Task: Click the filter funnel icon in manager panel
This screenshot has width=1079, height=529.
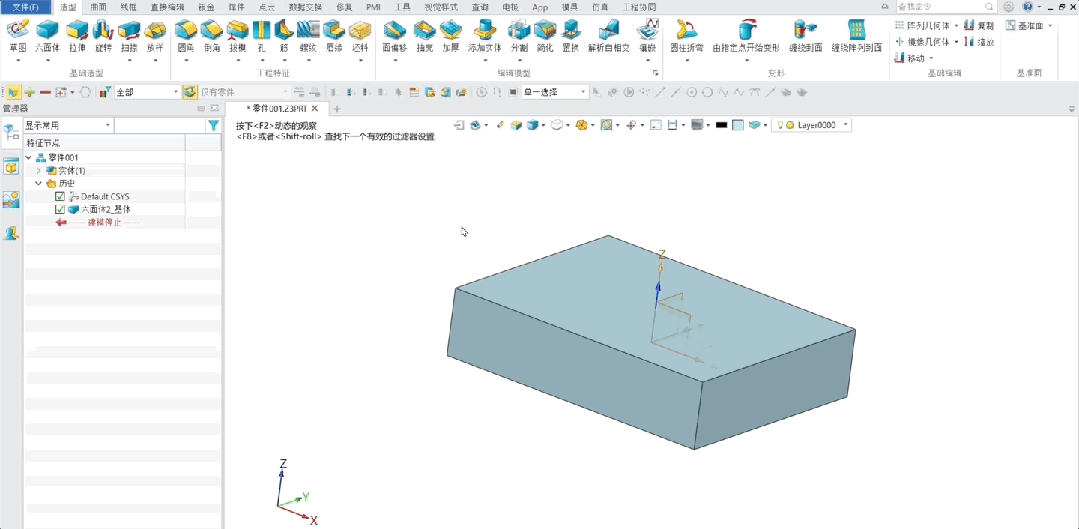Action: (213, 126)
